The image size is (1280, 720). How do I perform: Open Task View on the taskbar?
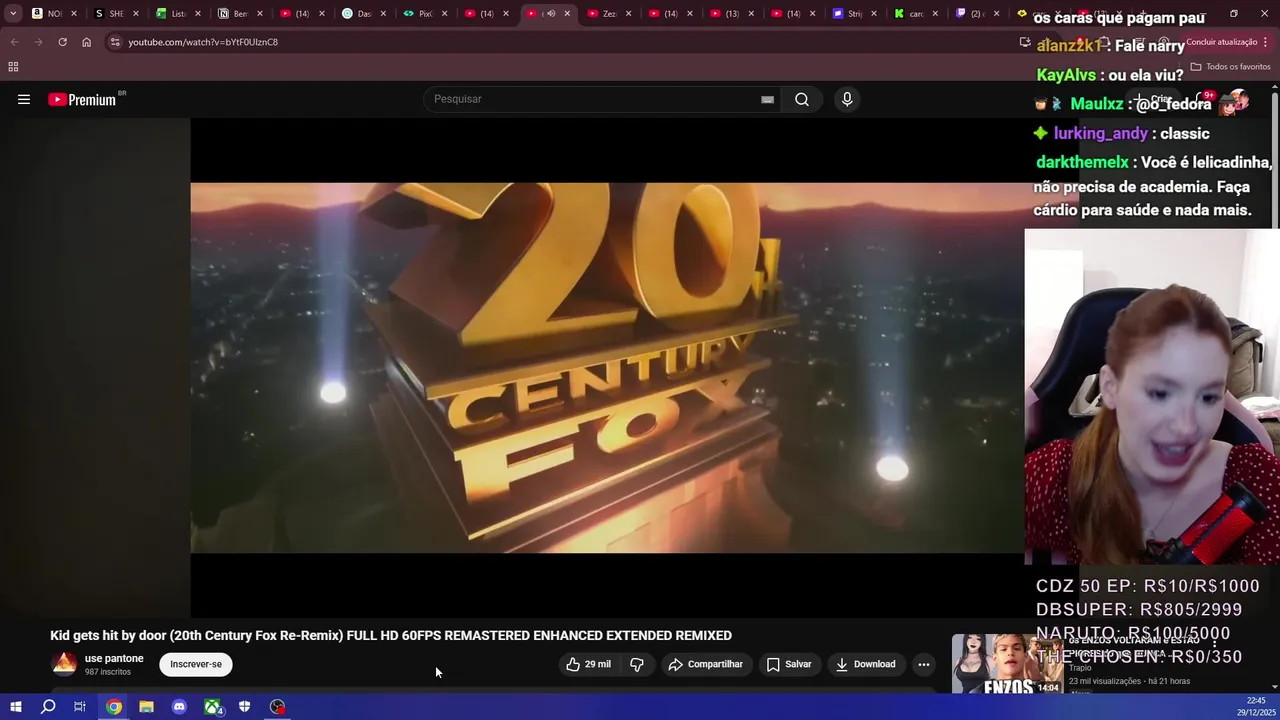click(80, 707)
